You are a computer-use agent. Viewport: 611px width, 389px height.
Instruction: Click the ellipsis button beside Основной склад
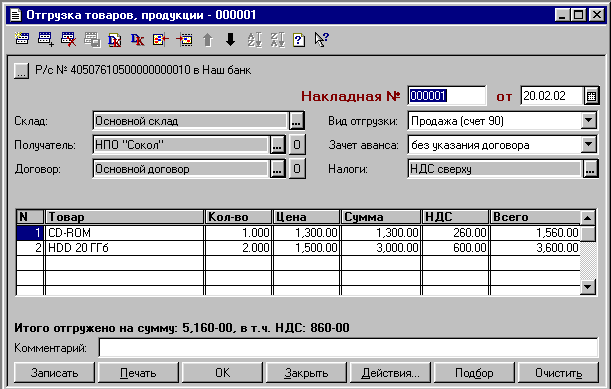coord(297,121)
